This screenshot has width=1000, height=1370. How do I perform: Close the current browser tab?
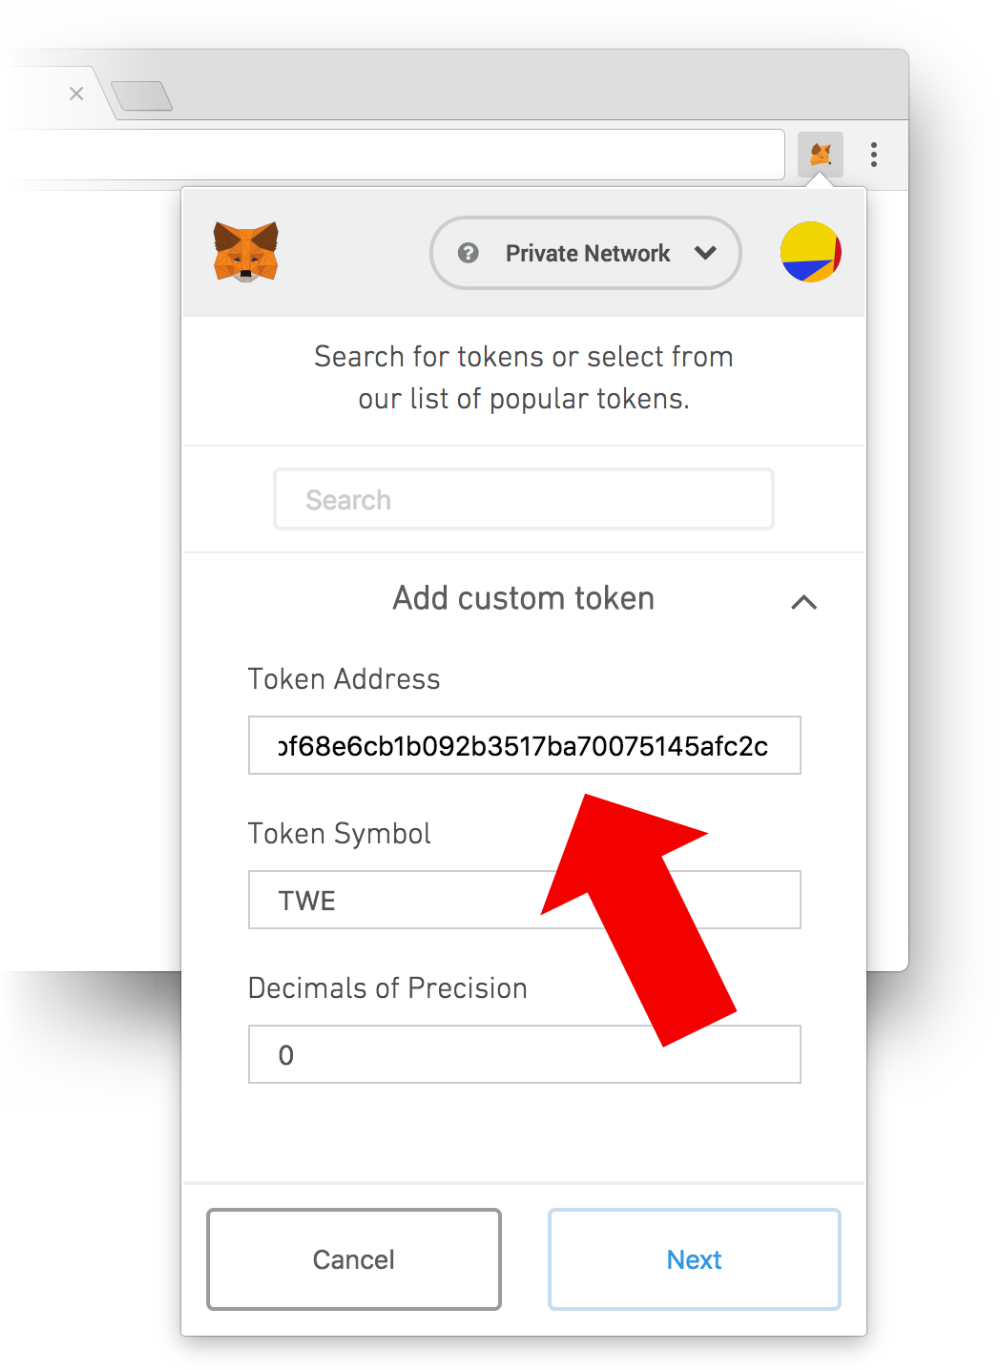point(76,94)
